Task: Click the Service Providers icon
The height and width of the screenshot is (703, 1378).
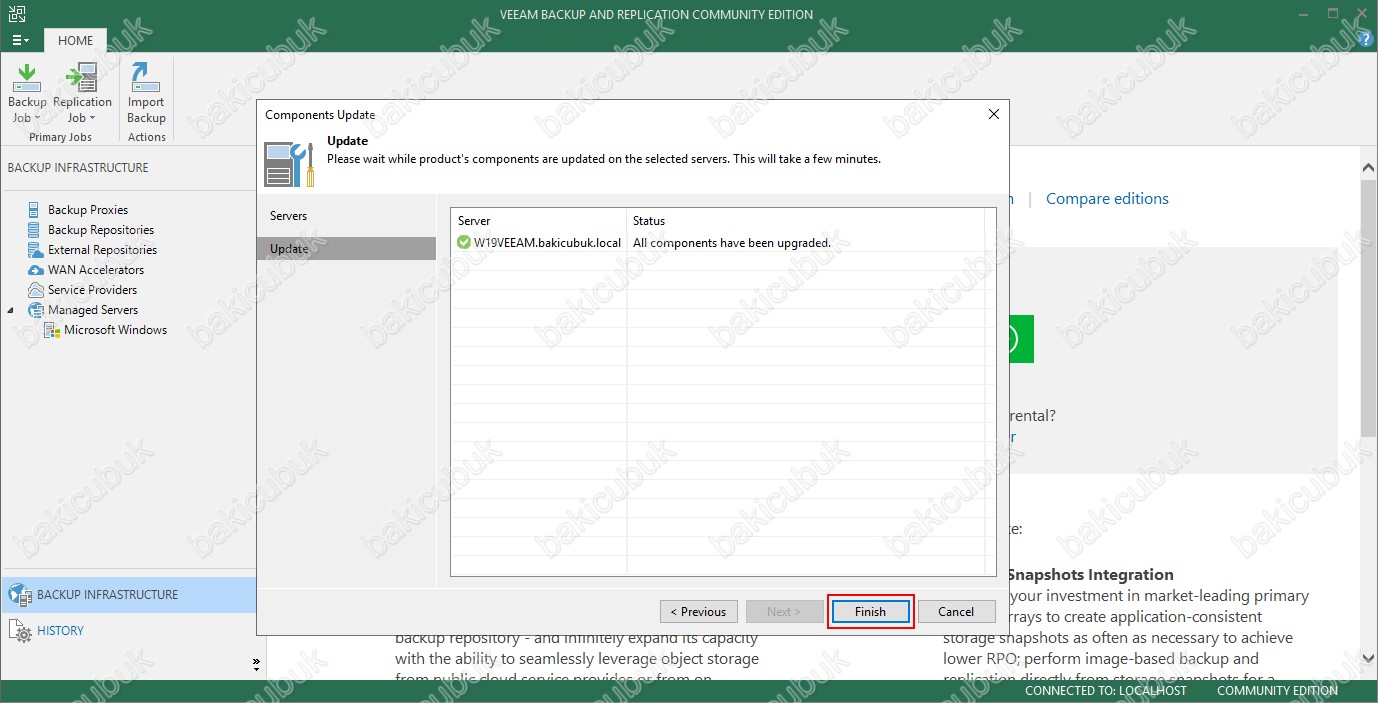Action: click(x=35, y=290)
